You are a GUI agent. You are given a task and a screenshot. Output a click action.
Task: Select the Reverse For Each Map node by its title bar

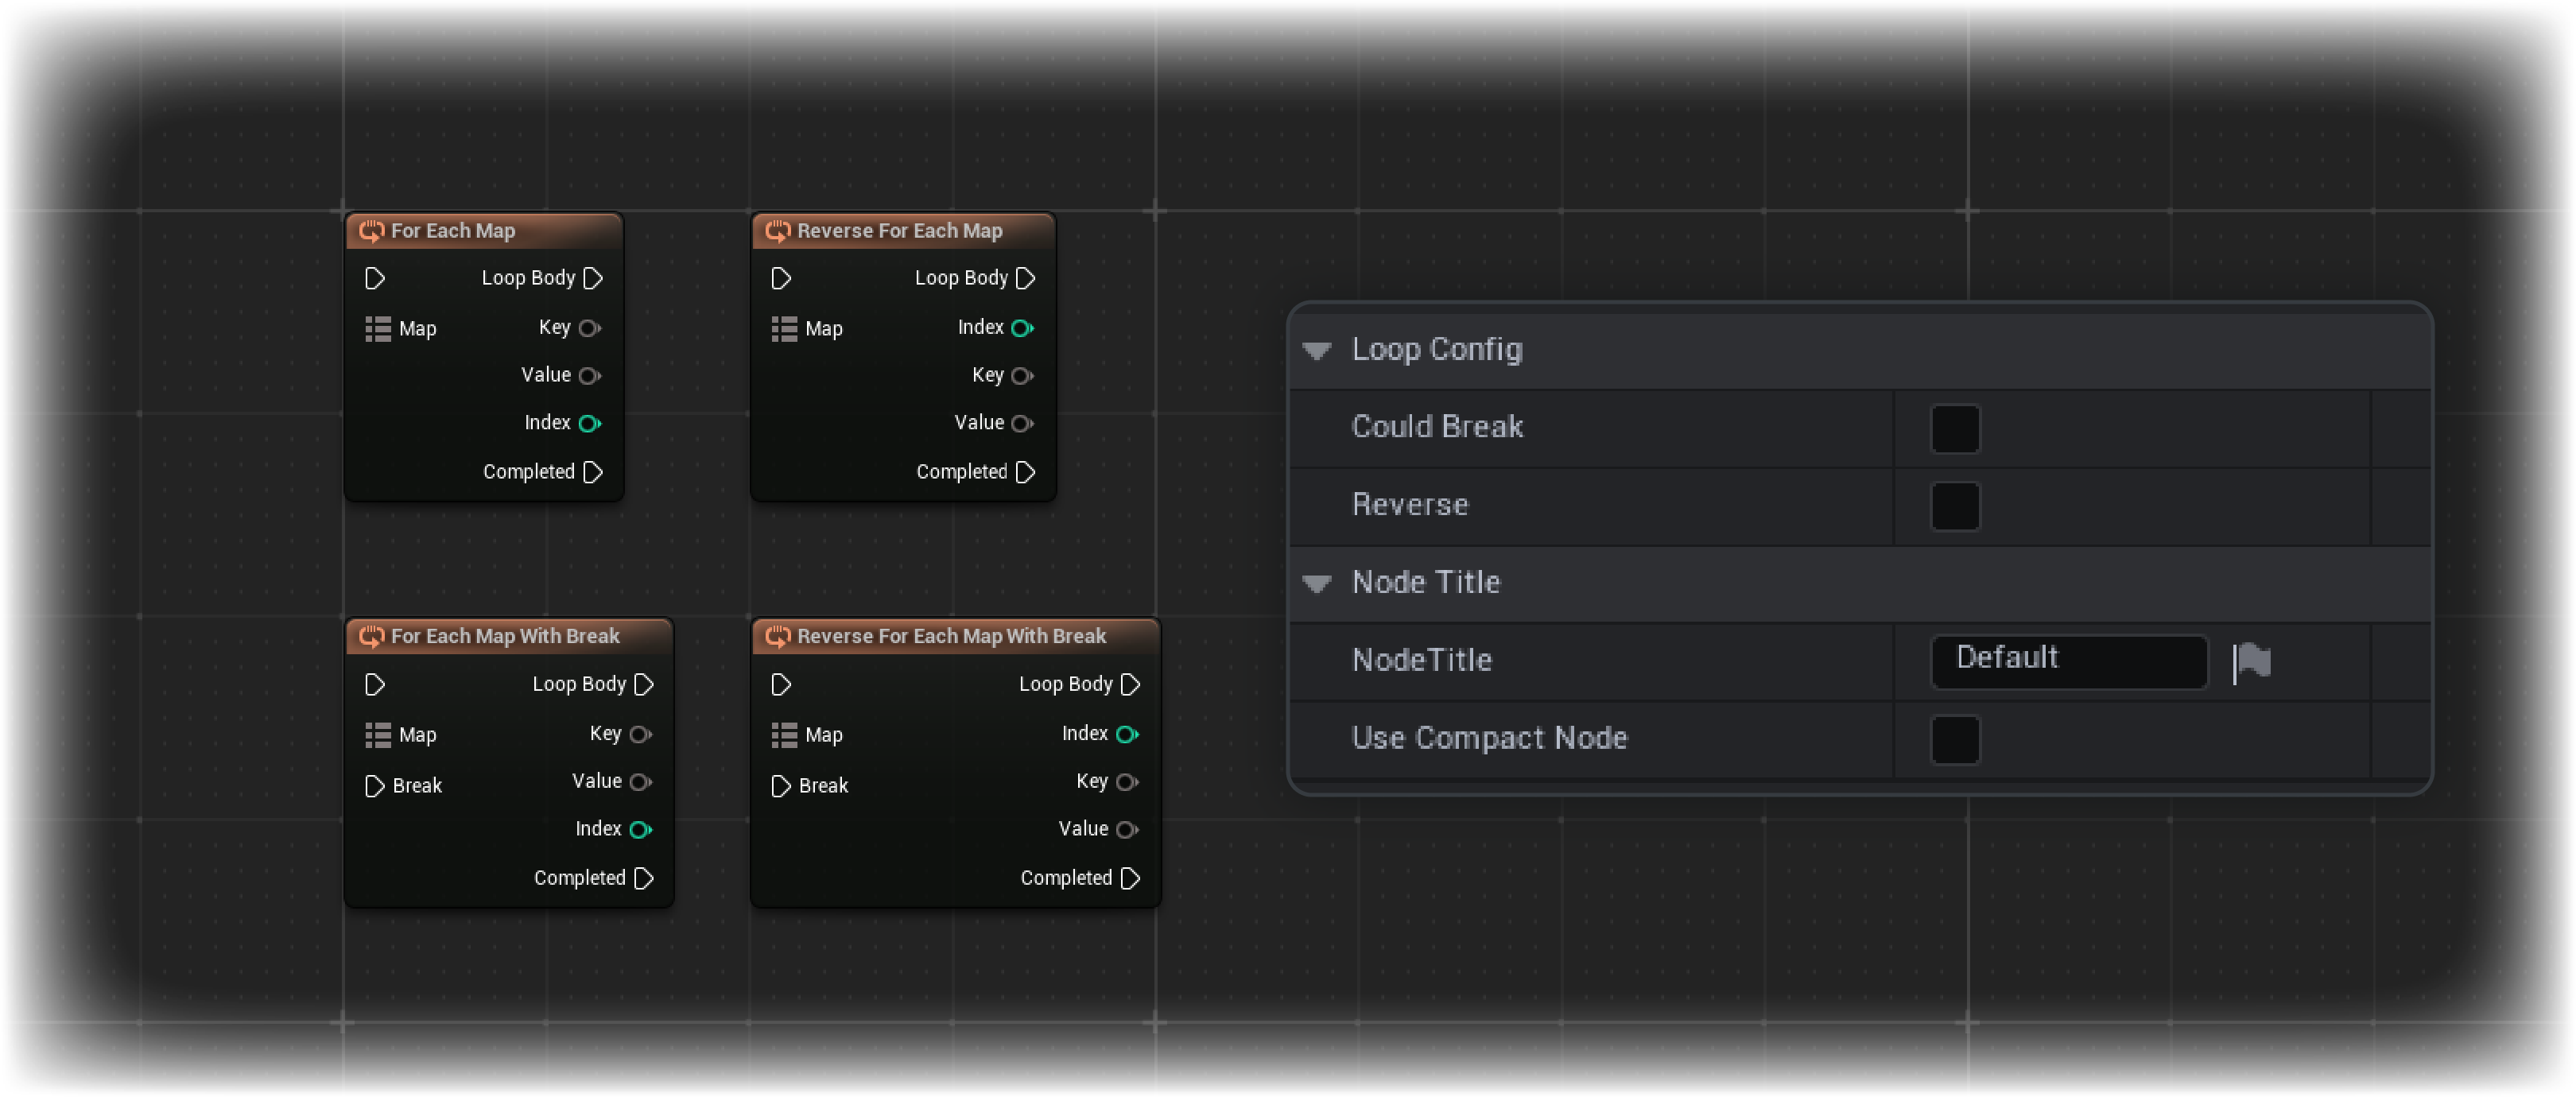[899, 230]
